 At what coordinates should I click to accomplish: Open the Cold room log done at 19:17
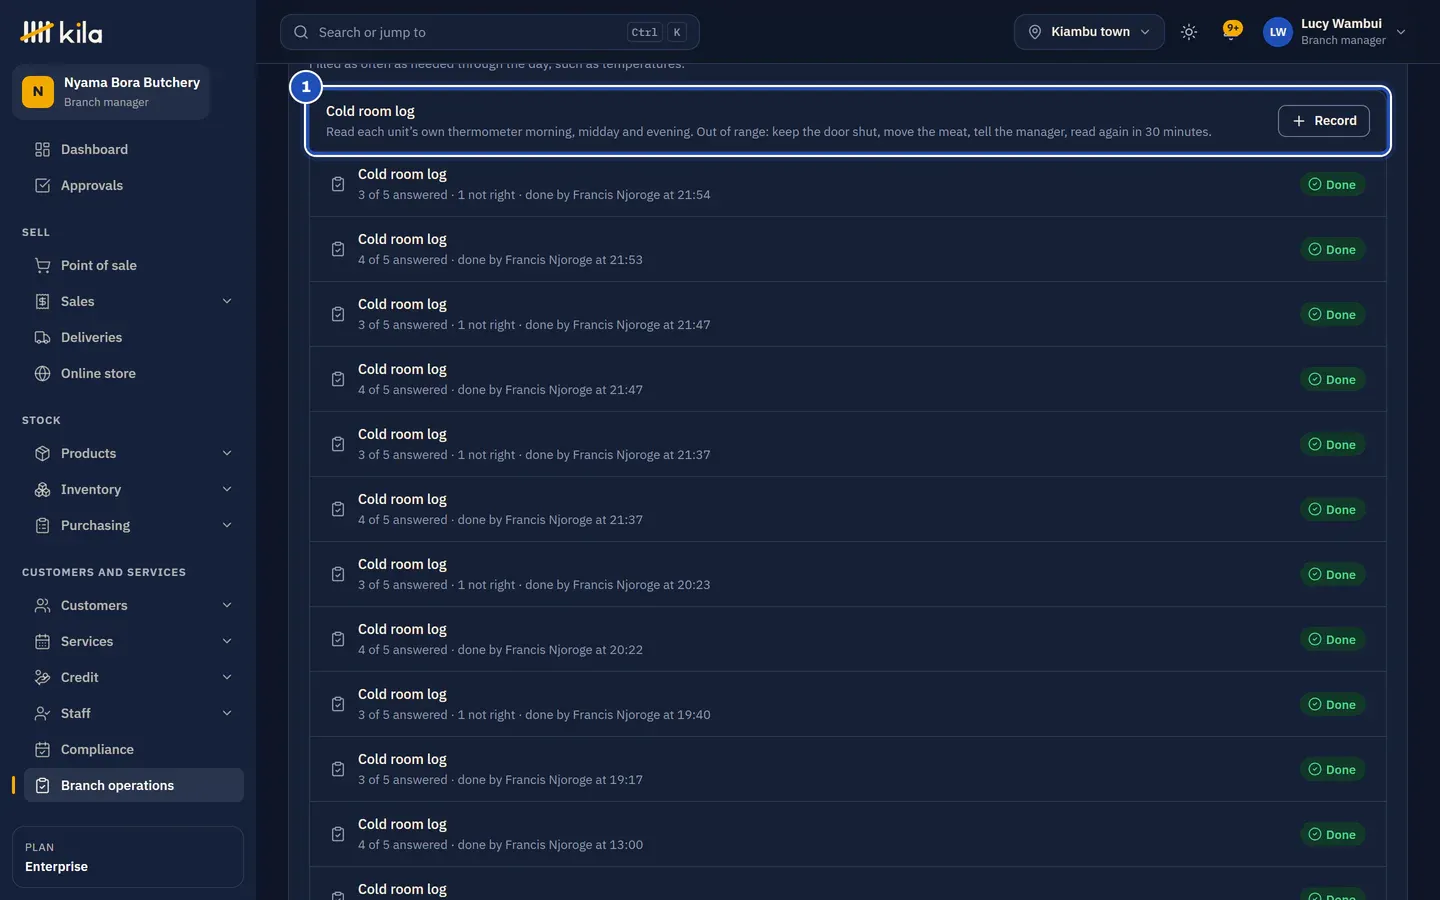(x=848, y=769)
